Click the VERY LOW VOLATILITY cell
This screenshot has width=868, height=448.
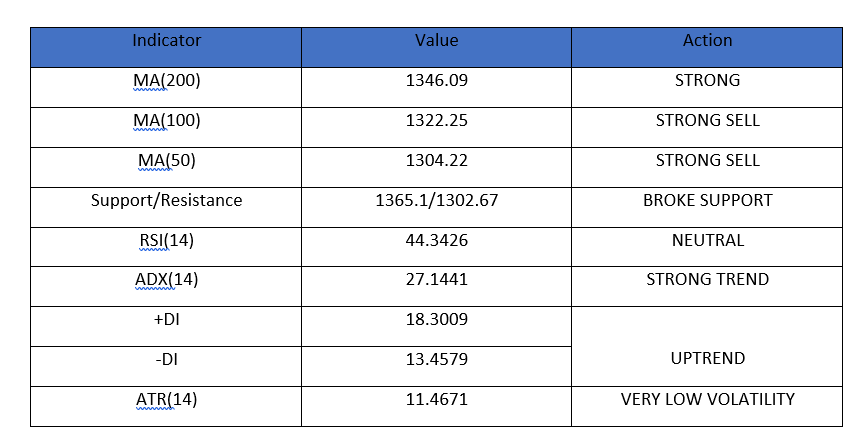pos(707,406)
